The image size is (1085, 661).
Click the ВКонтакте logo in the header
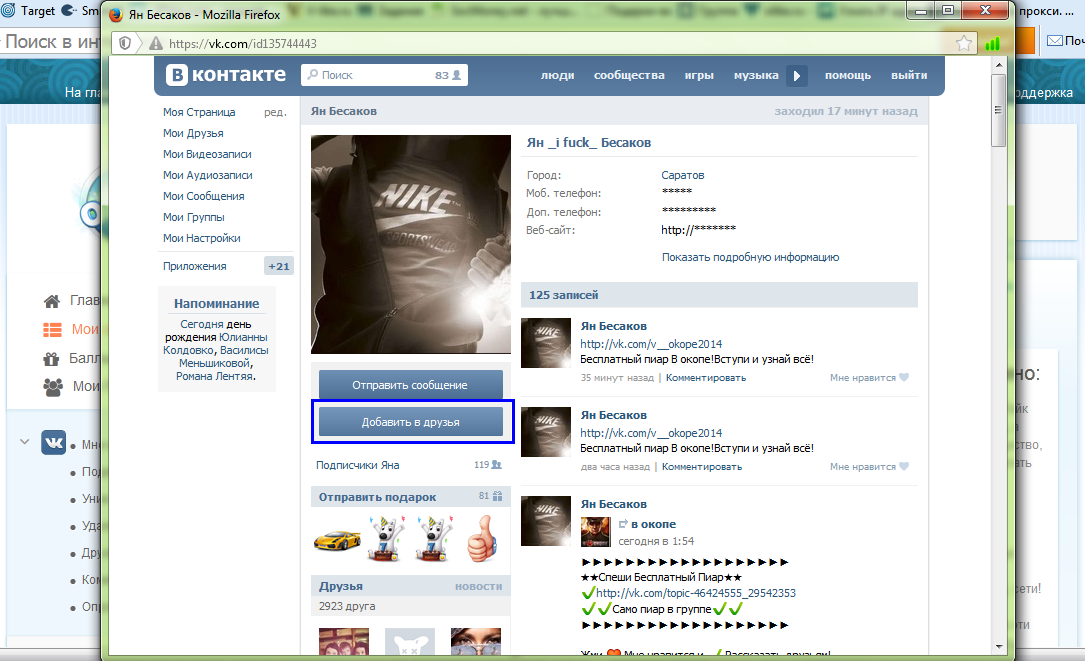226,75
